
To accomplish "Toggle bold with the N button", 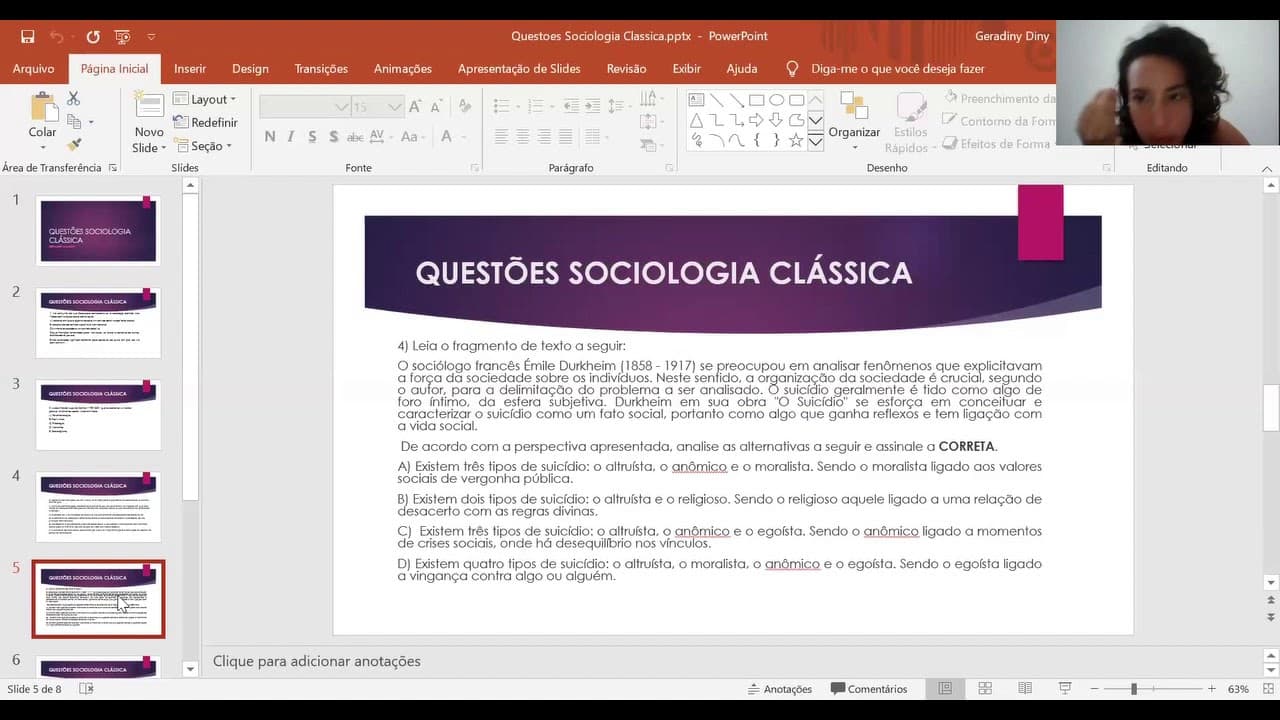I will click(x=270, y=137).
